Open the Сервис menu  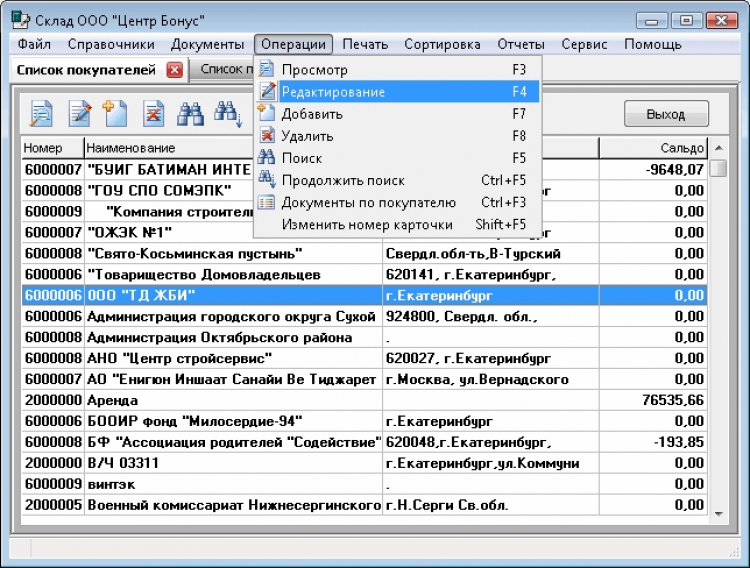click(584, 45)
